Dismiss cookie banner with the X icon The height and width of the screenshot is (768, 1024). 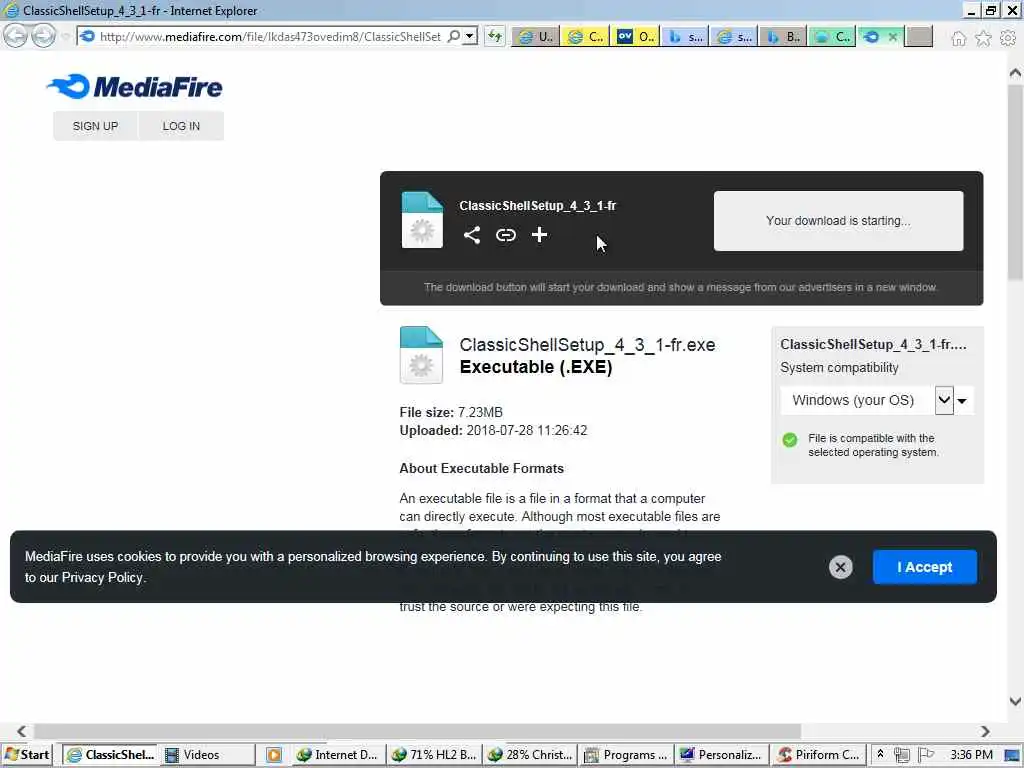[840, 567]
